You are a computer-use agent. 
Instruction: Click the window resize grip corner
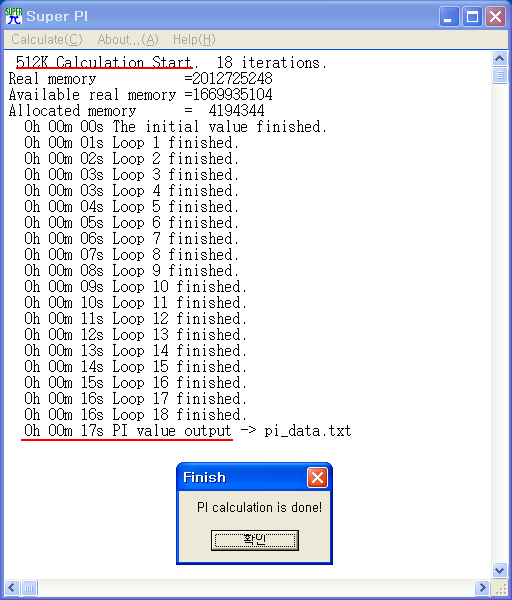pos(500,588)
